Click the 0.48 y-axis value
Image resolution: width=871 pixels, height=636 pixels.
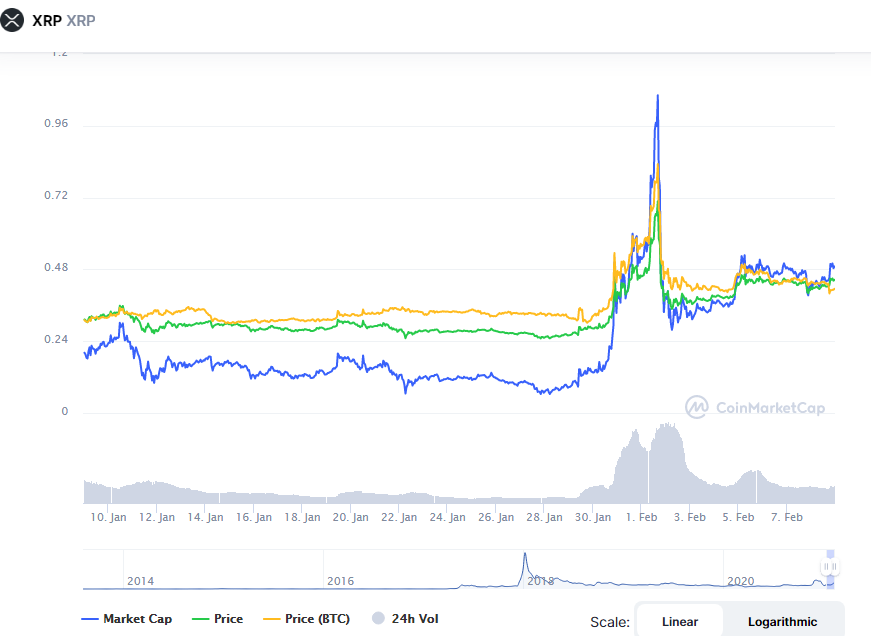[56, 267]
